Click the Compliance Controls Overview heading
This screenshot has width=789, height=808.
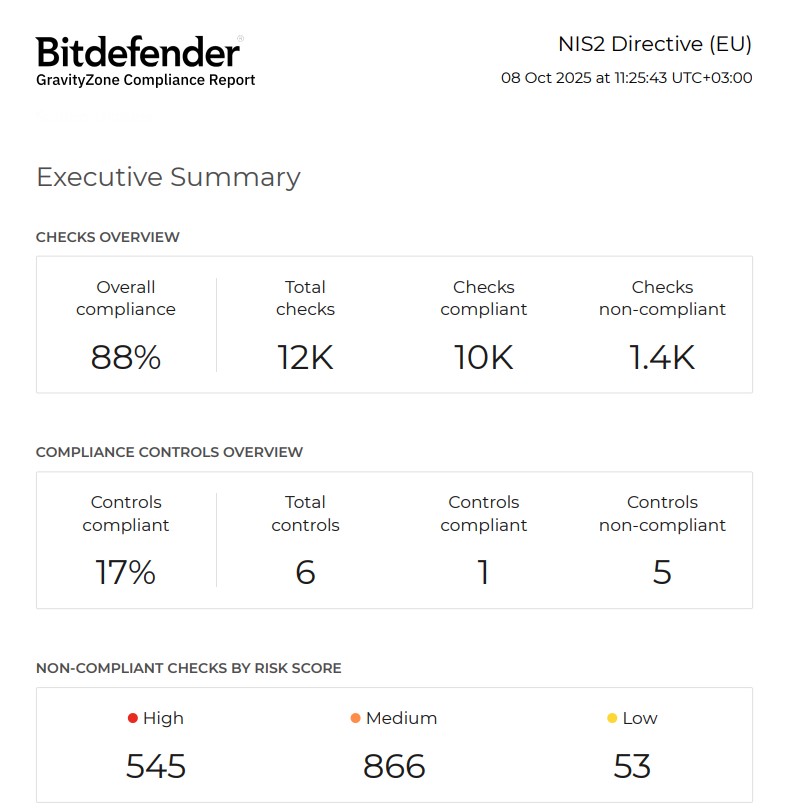point(169,452)
